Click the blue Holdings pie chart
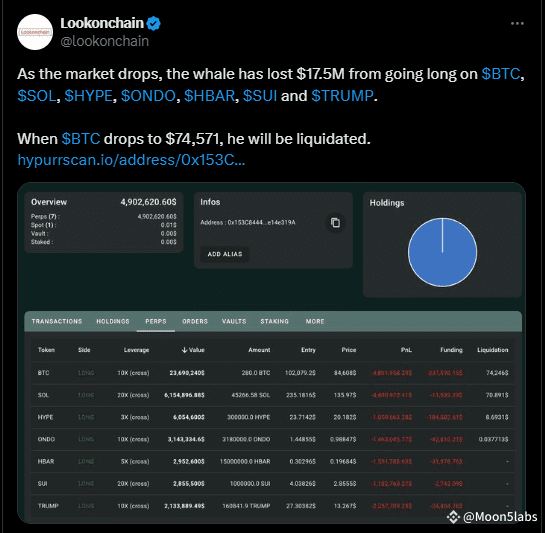This screenshot has width=545, height=533. [x=442, y=252]
